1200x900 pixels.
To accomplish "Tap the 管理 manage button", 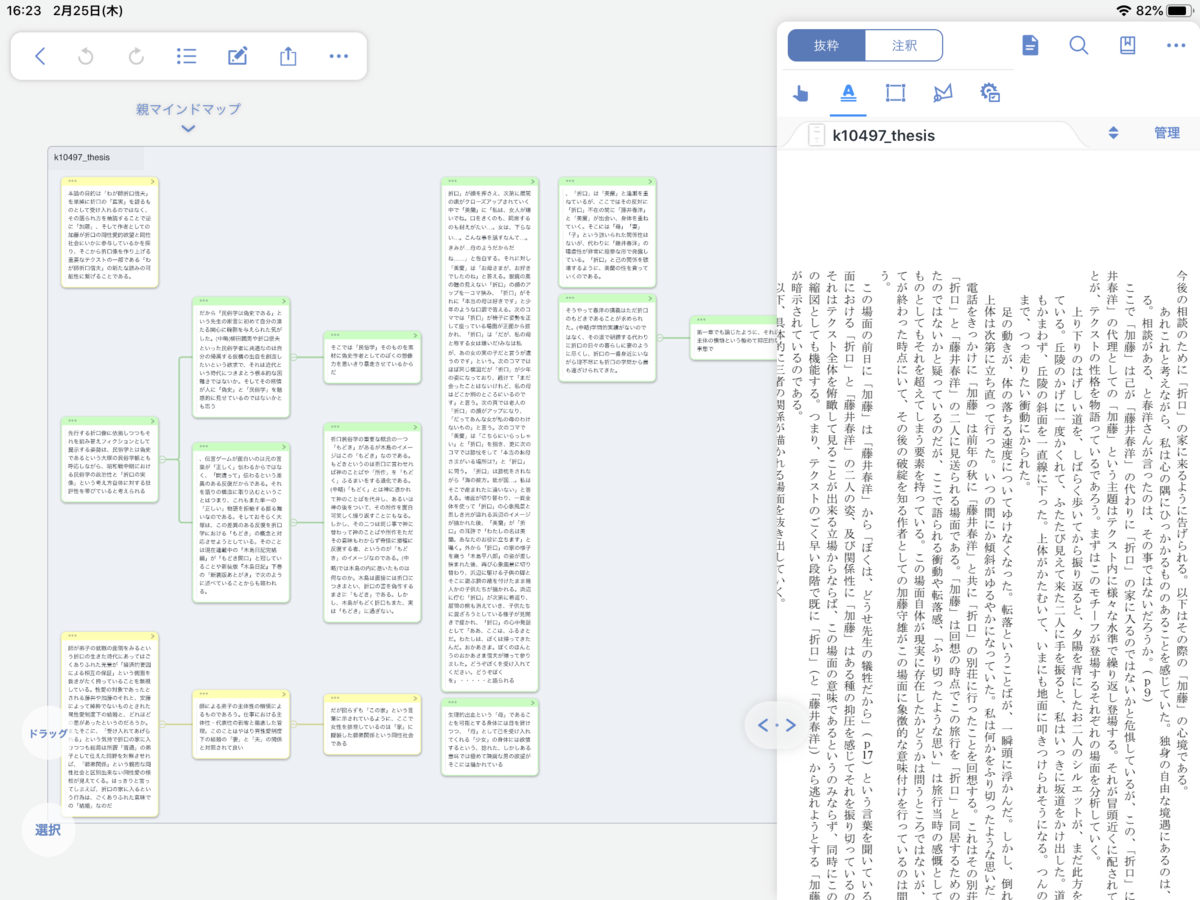I will [x=1167, y=133].
